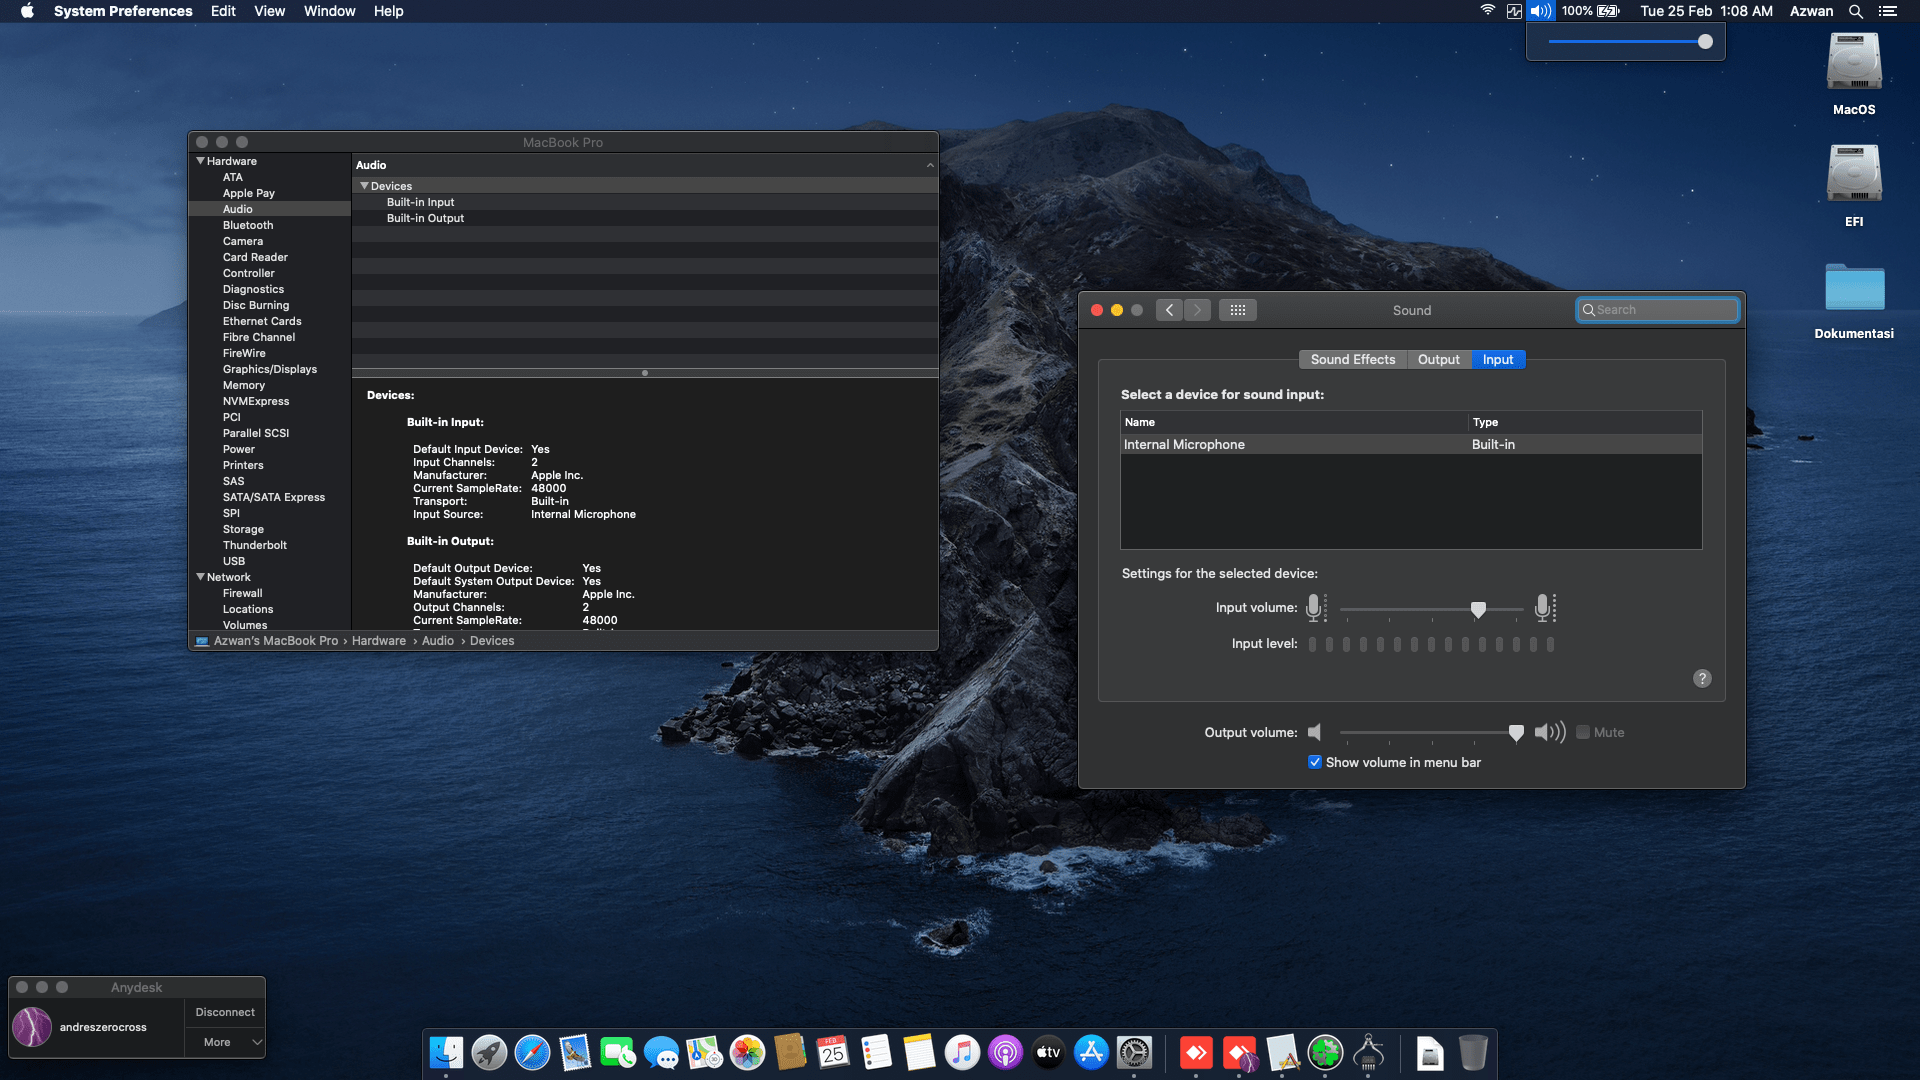Launch Safari from the Dock
The image size is (1920, 1080).
(x=532, y=1053)
